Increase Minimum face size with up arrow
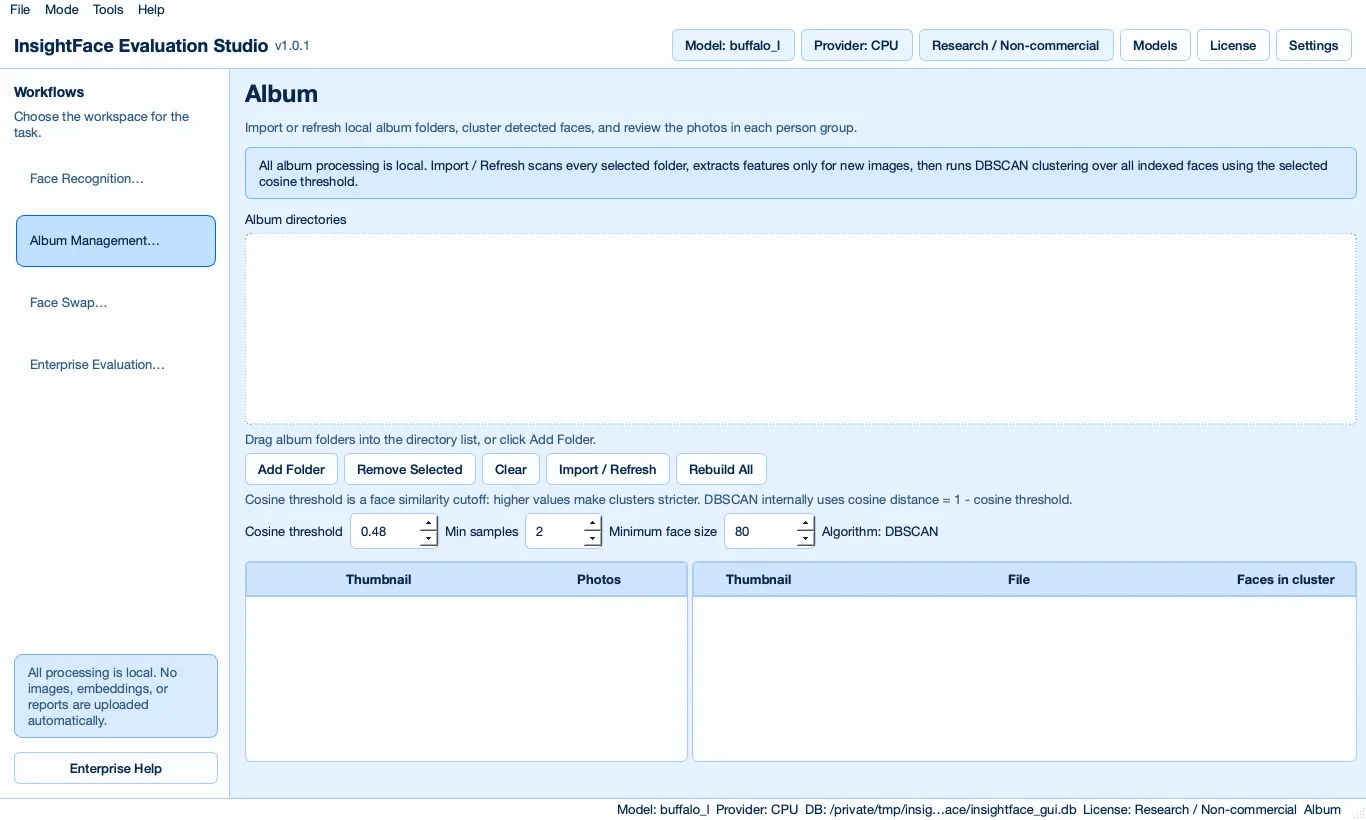1366x820 pixels. tap(805, 523)
